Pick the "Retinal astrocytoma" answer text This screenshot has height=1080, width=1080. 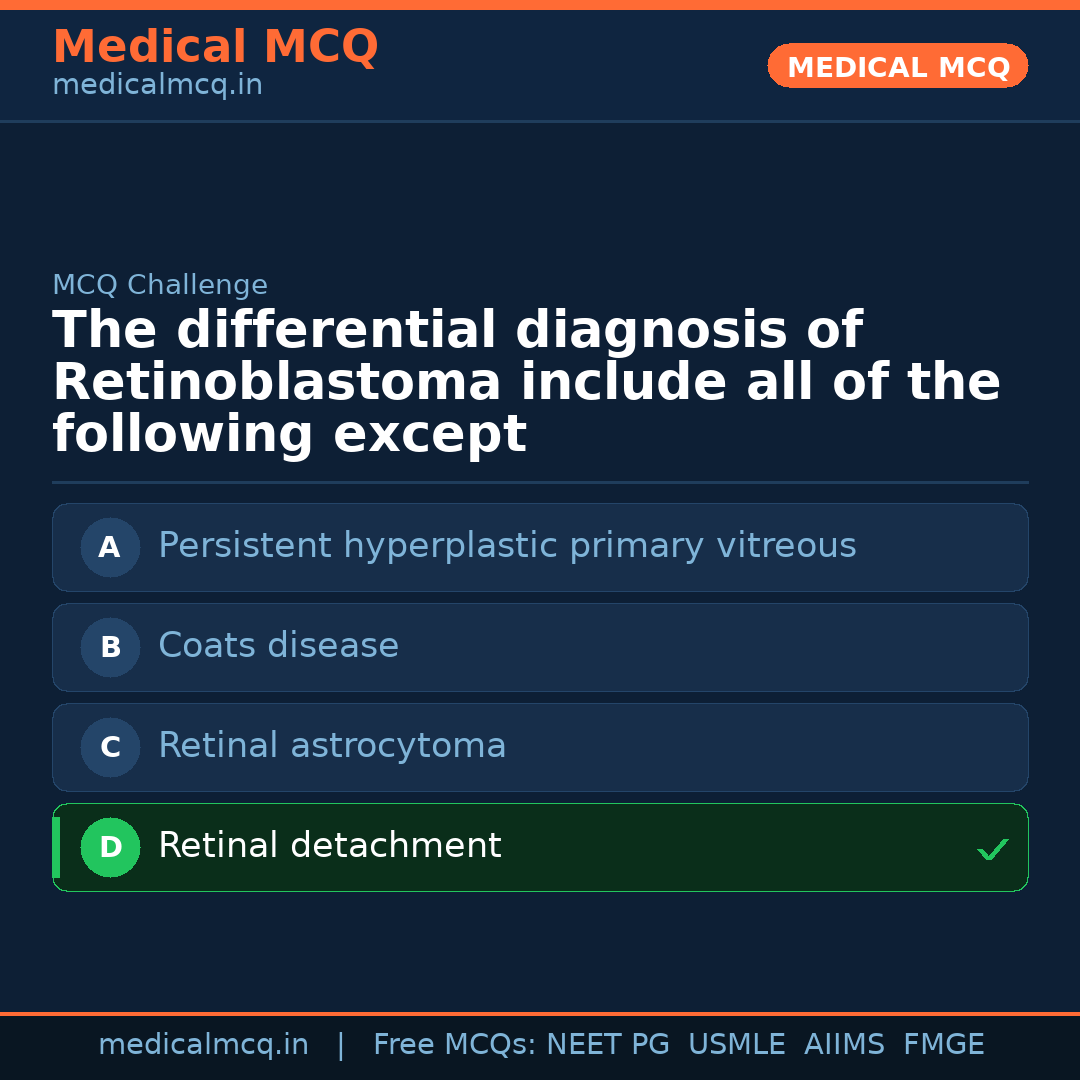pos(332,746)
